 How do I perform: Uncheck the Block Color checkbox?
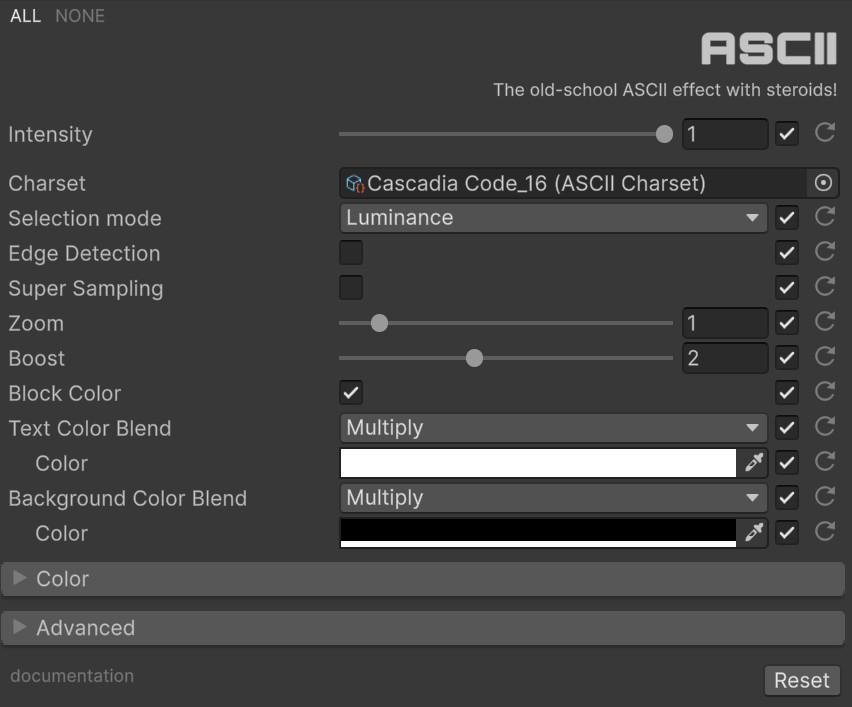(x=351, y=392)
